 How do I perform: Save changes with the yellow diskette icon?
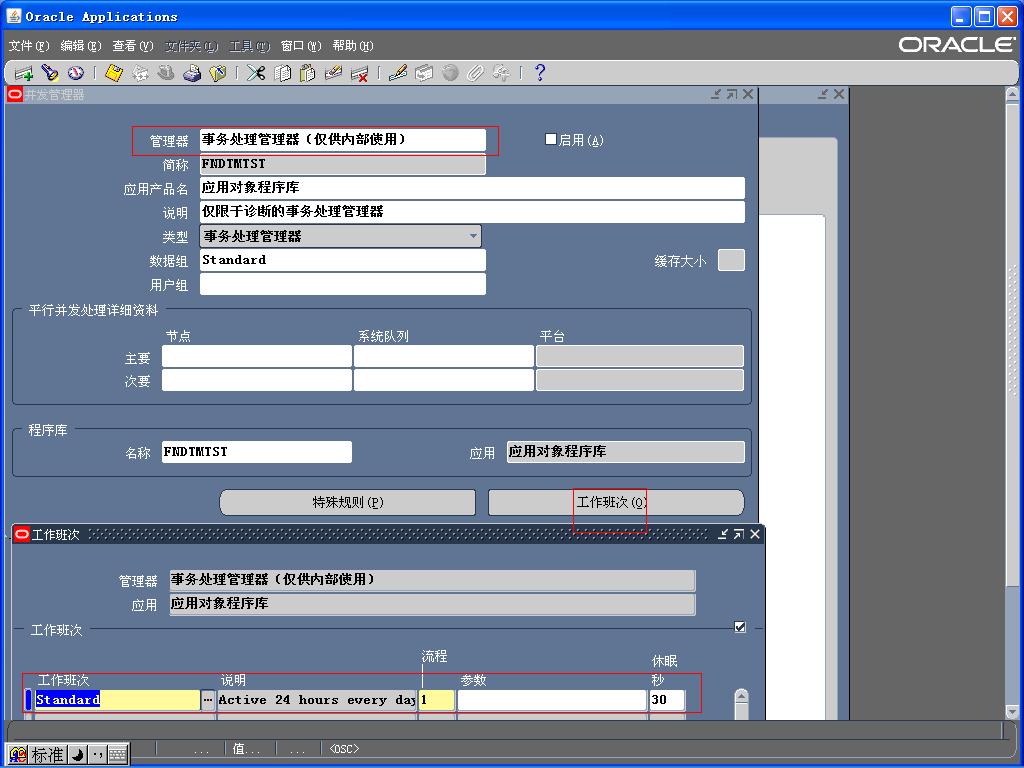tap(114, 73)
